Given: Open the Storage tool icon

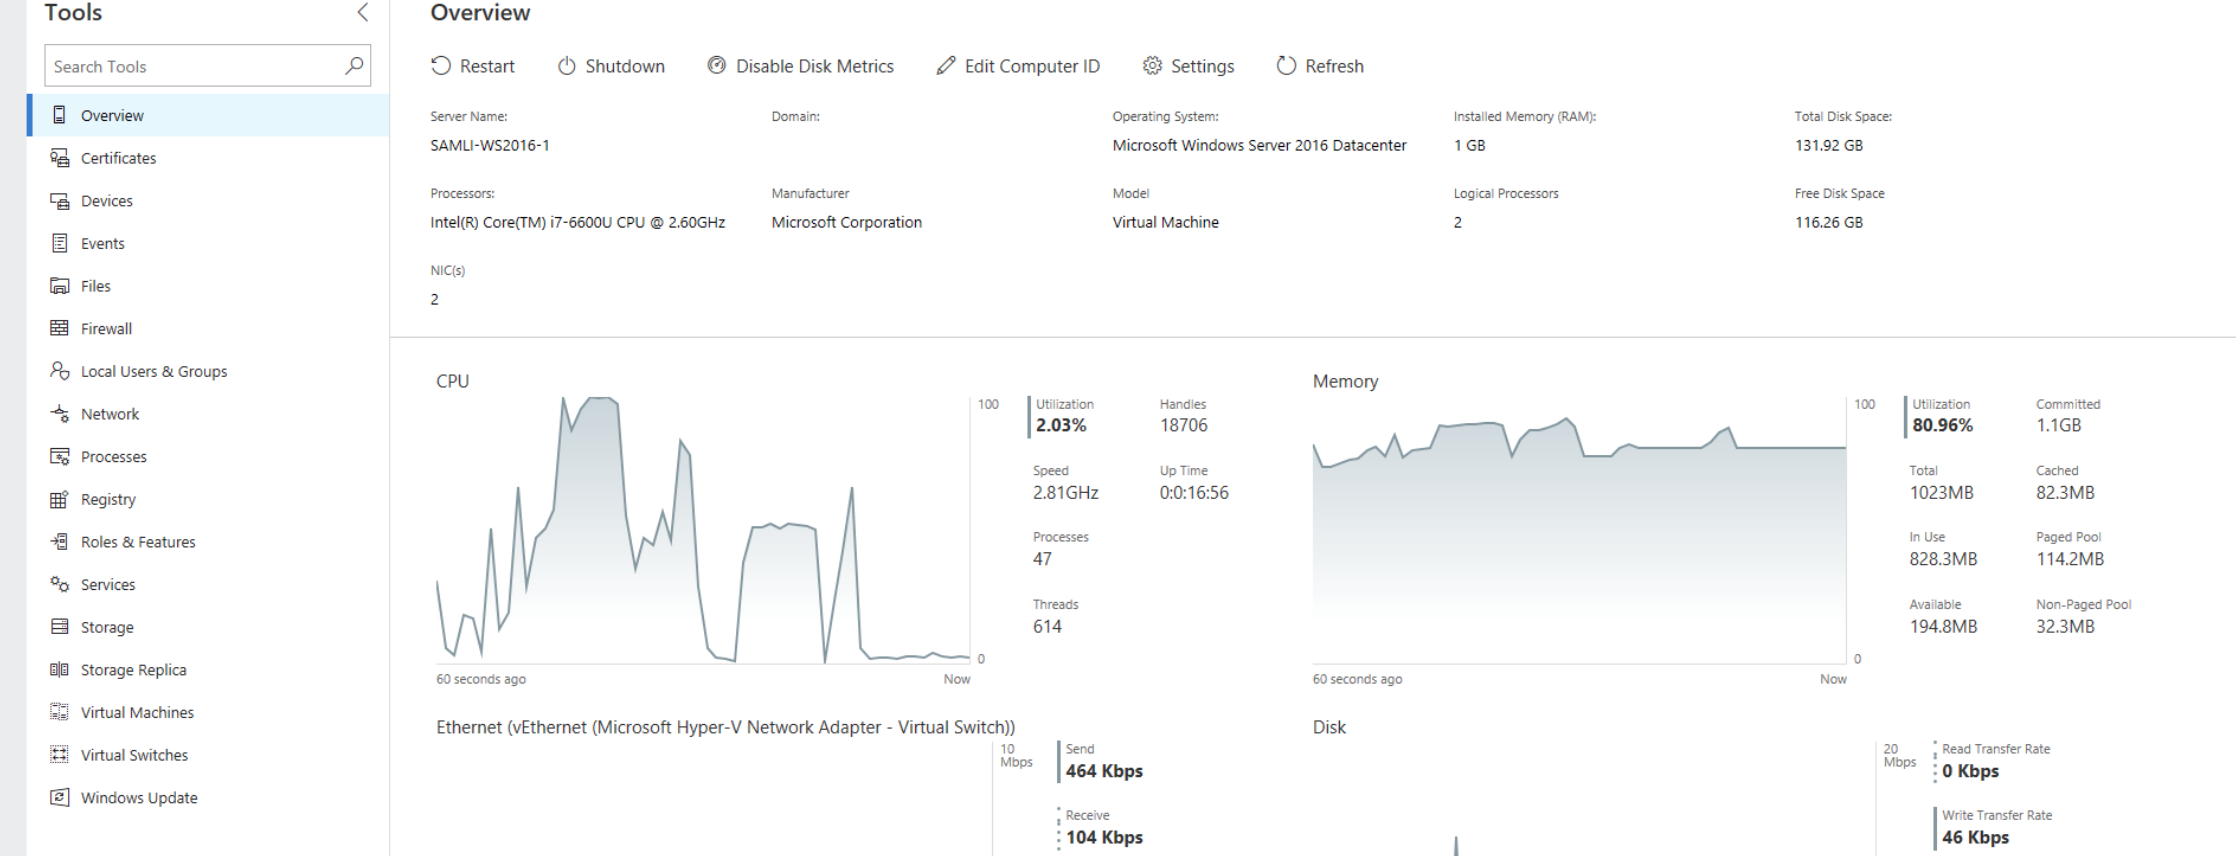Looking at the screenshot, I should 59,627.
